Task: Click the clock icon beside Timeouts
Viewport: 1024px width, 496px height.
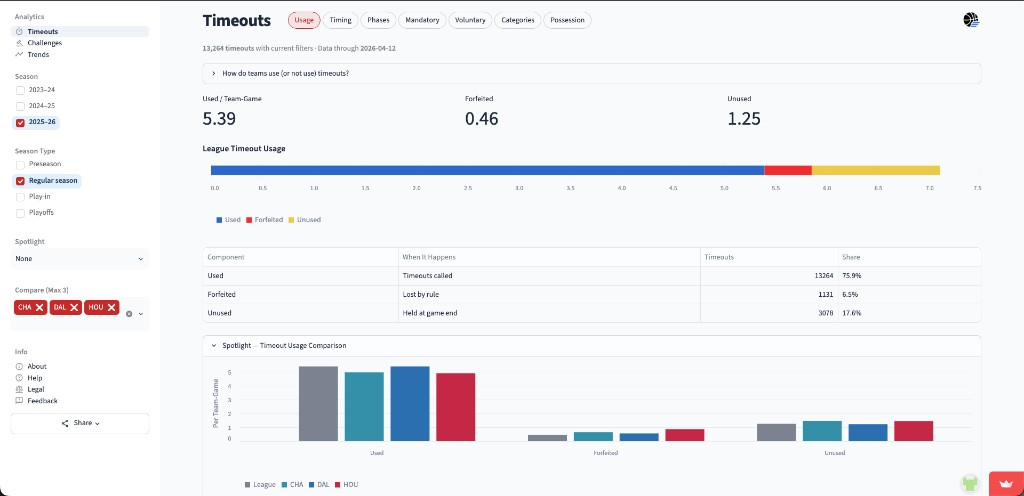Action: [20, 31]
